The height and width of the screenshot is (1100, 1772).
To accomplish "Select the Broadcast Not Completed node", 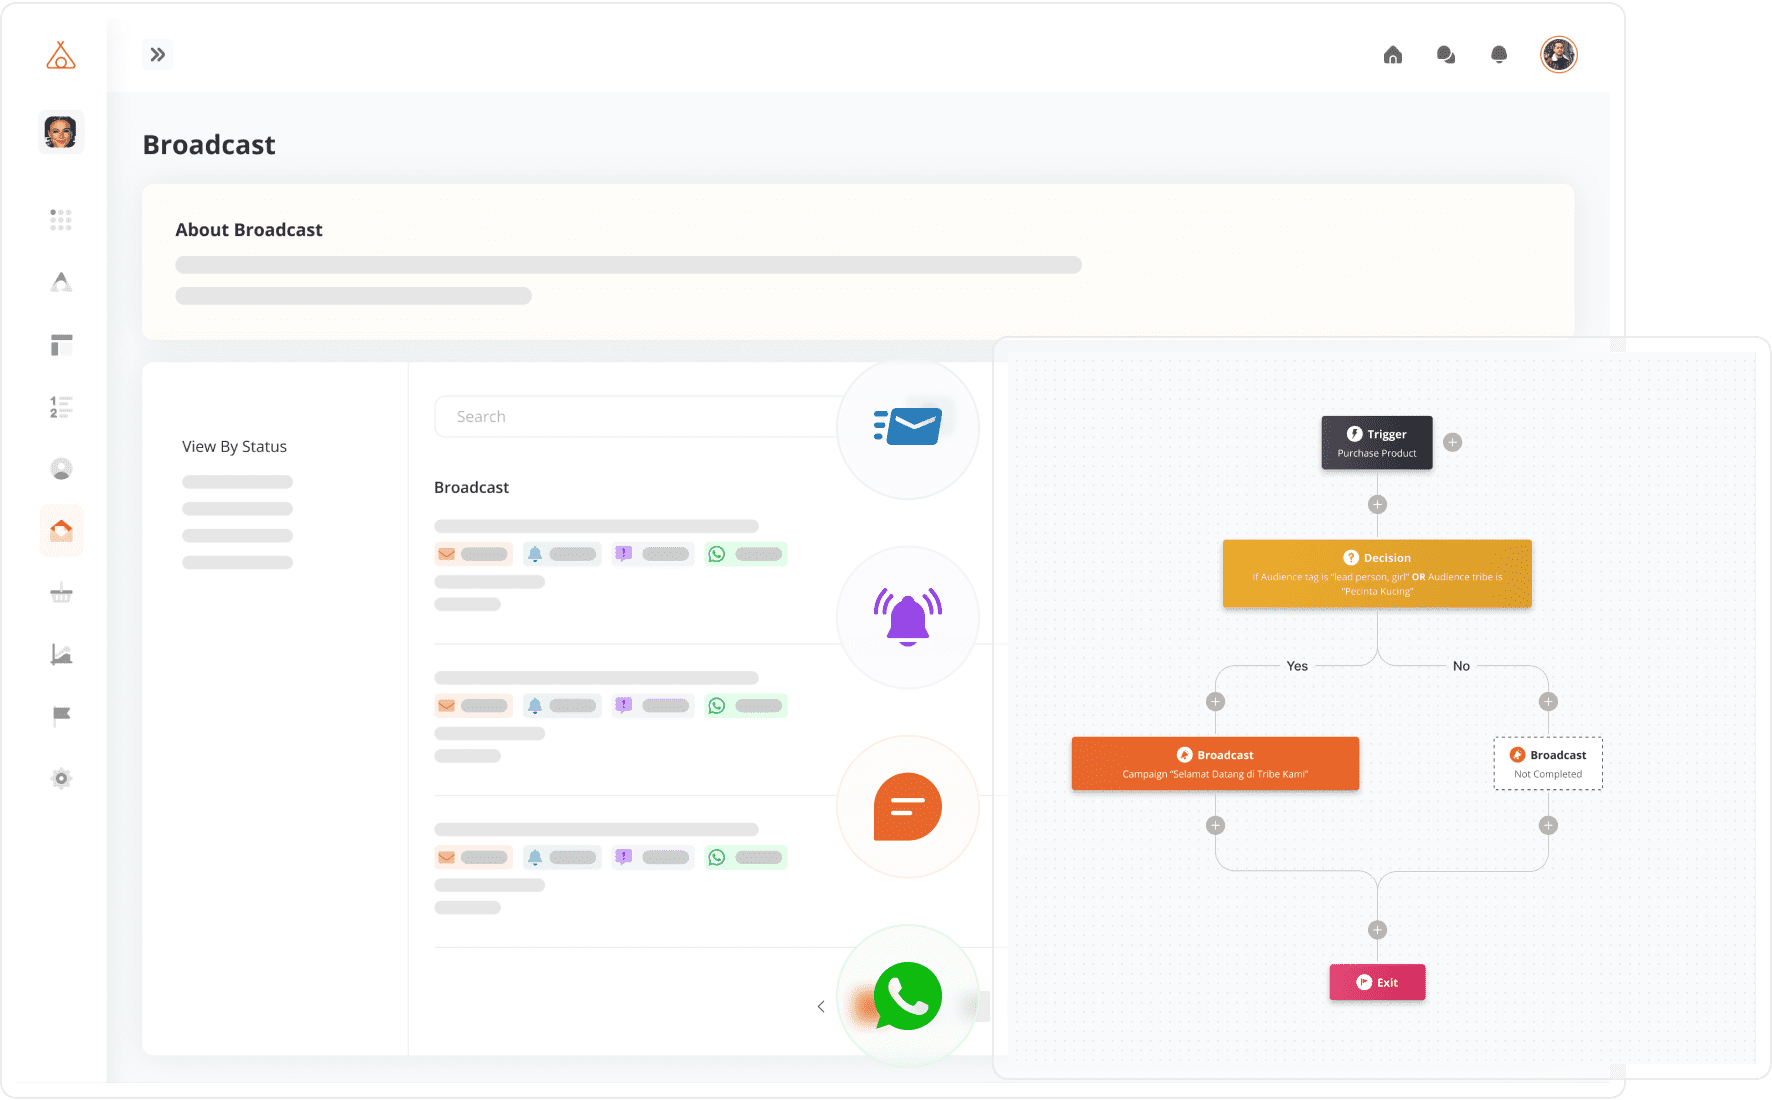I will [1547, 764].
